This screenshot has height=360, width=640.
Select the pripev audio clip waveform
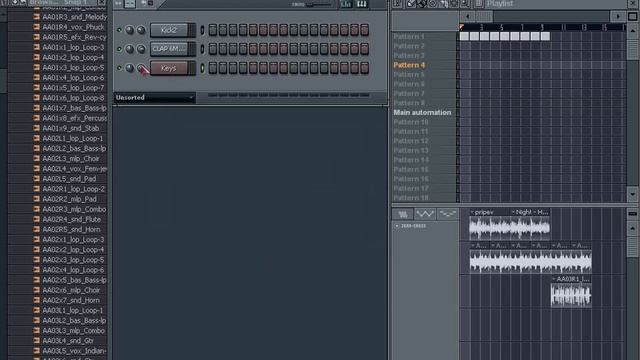(x=489, y=228)
